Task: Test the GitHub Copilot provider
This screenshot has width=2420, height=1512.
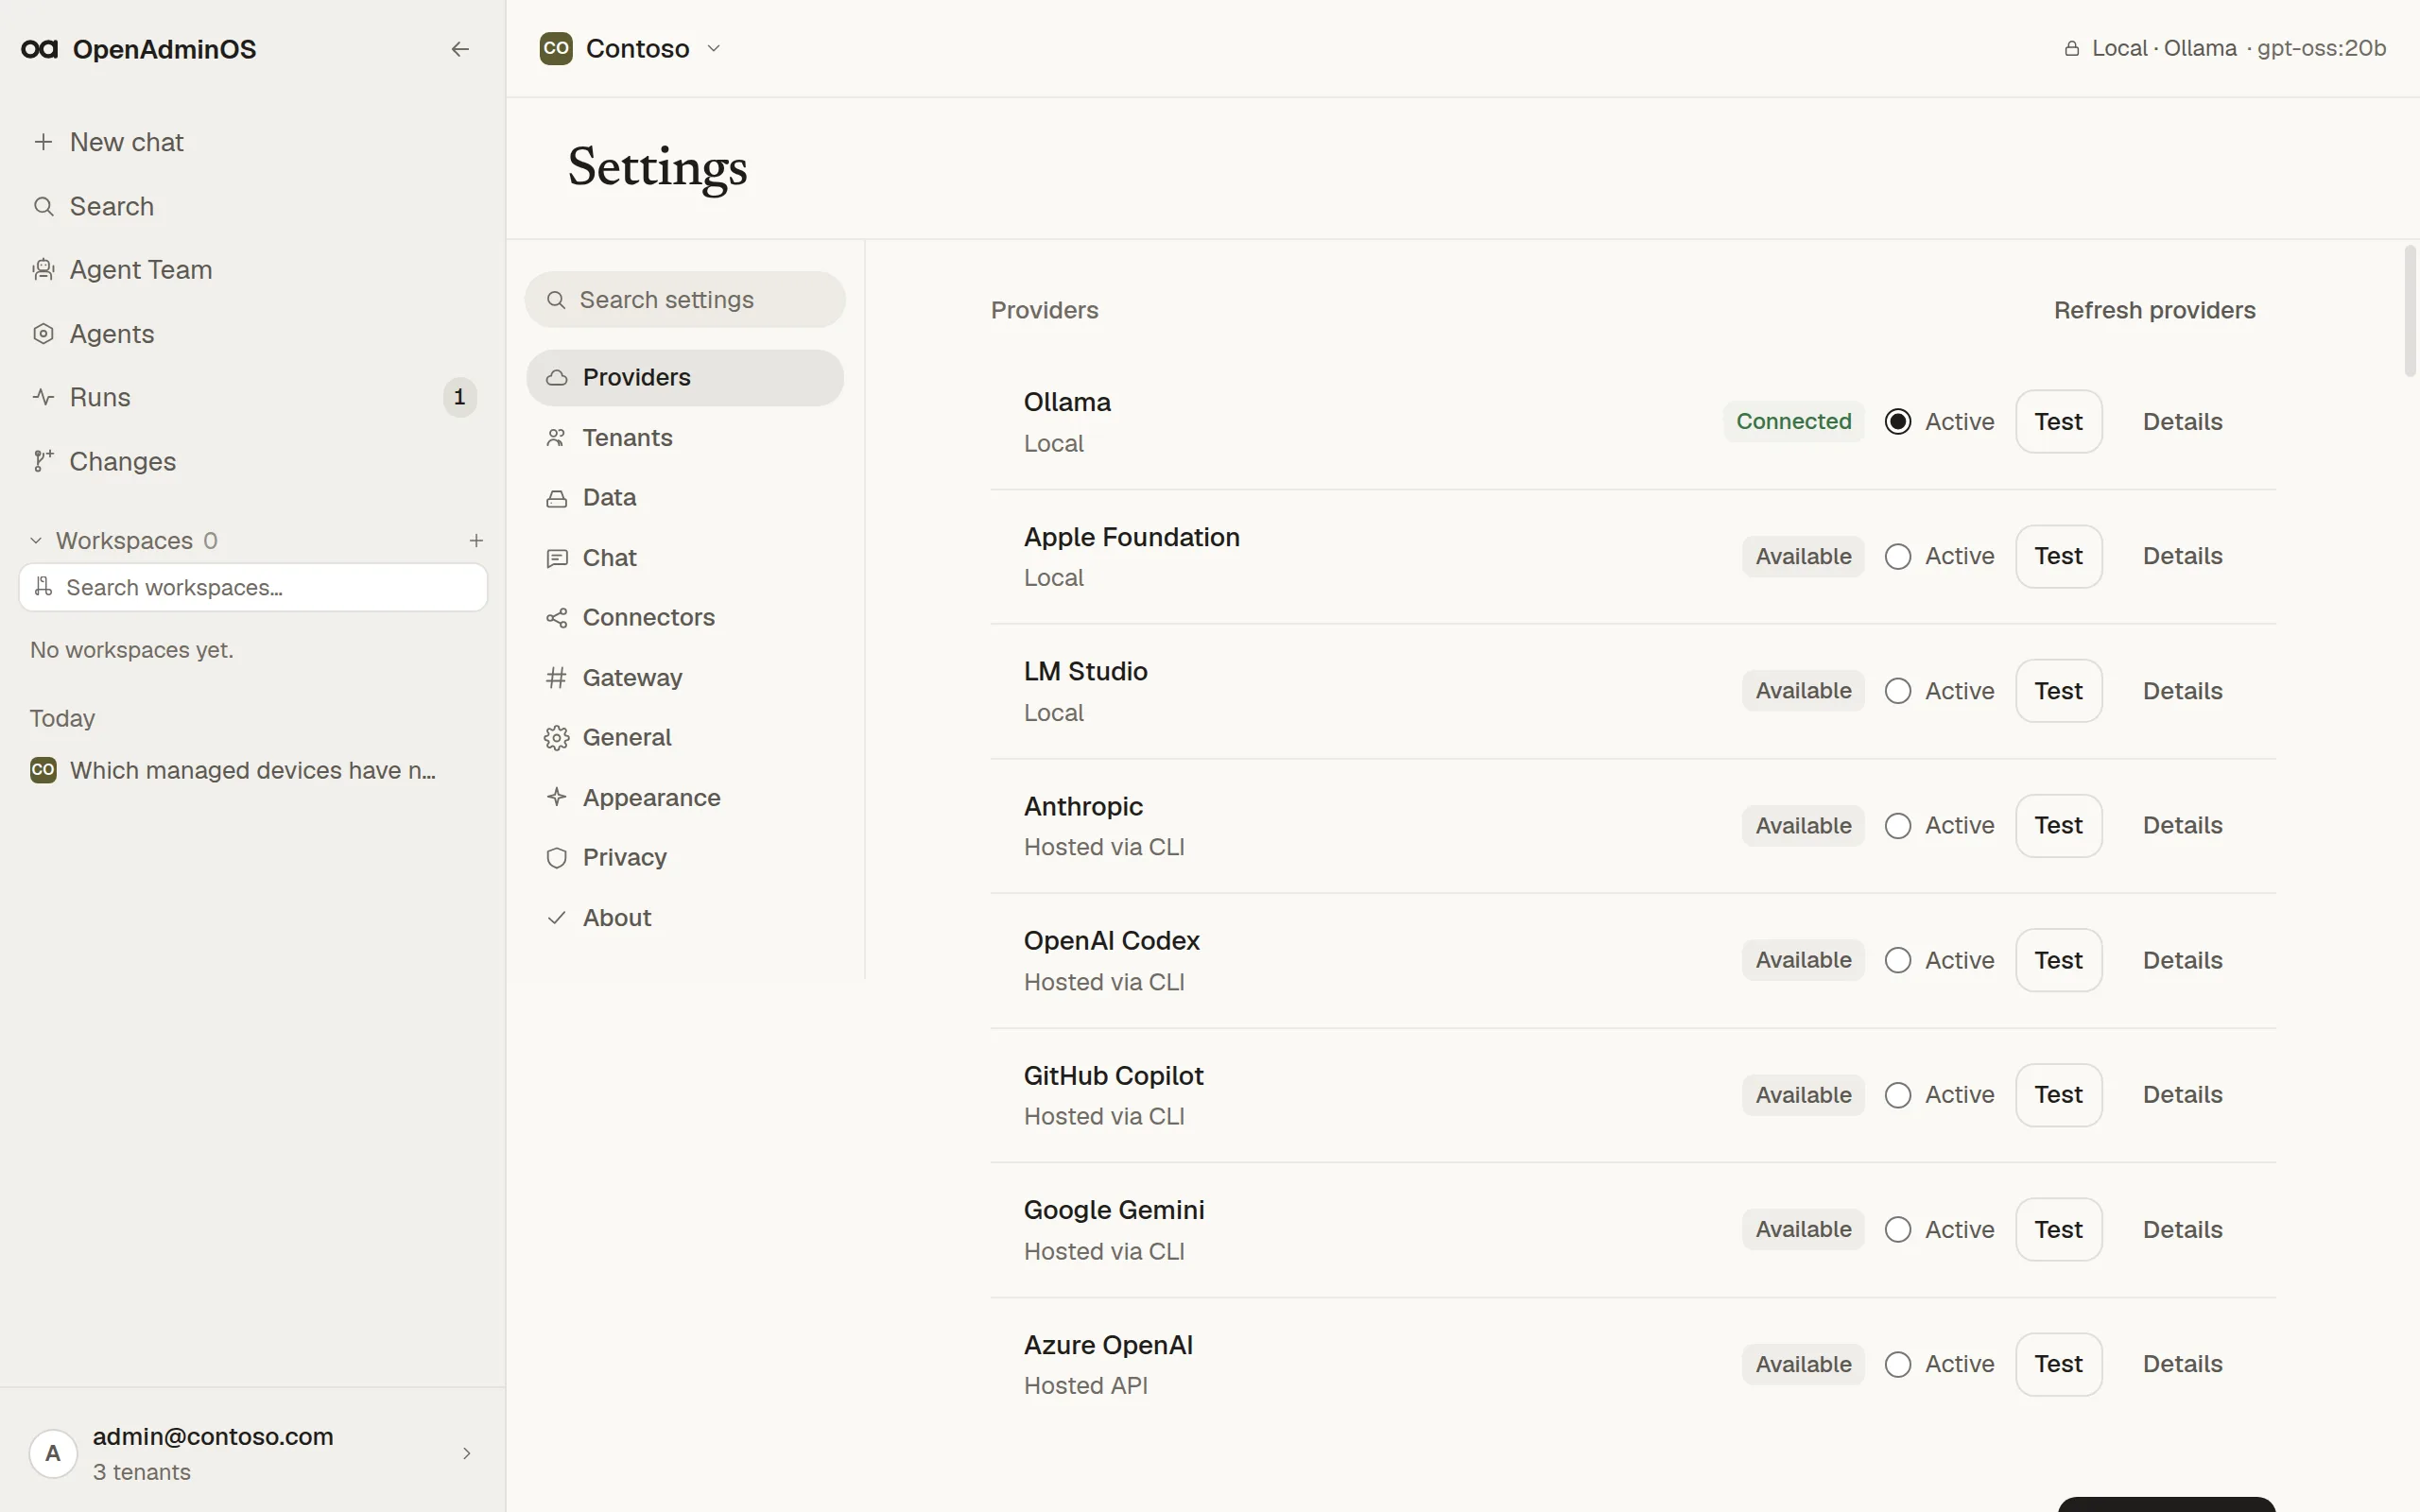Action: 2058,1095
